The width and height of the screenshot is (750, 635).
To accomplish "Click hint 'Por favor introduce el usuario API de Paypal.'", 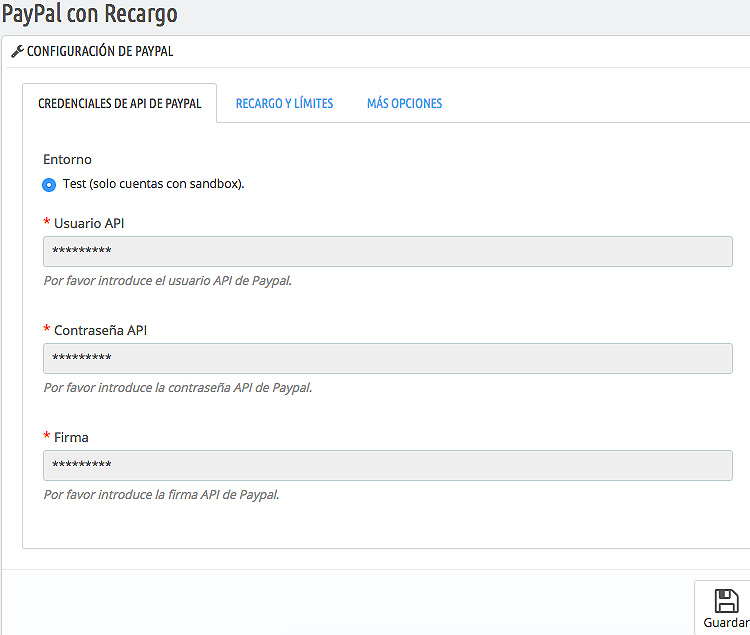I will point(168,281).
